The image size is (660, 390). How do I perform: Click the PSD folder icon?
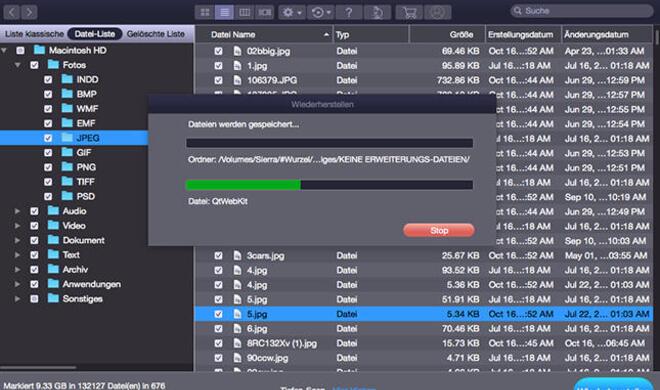(x=67, y=196)
